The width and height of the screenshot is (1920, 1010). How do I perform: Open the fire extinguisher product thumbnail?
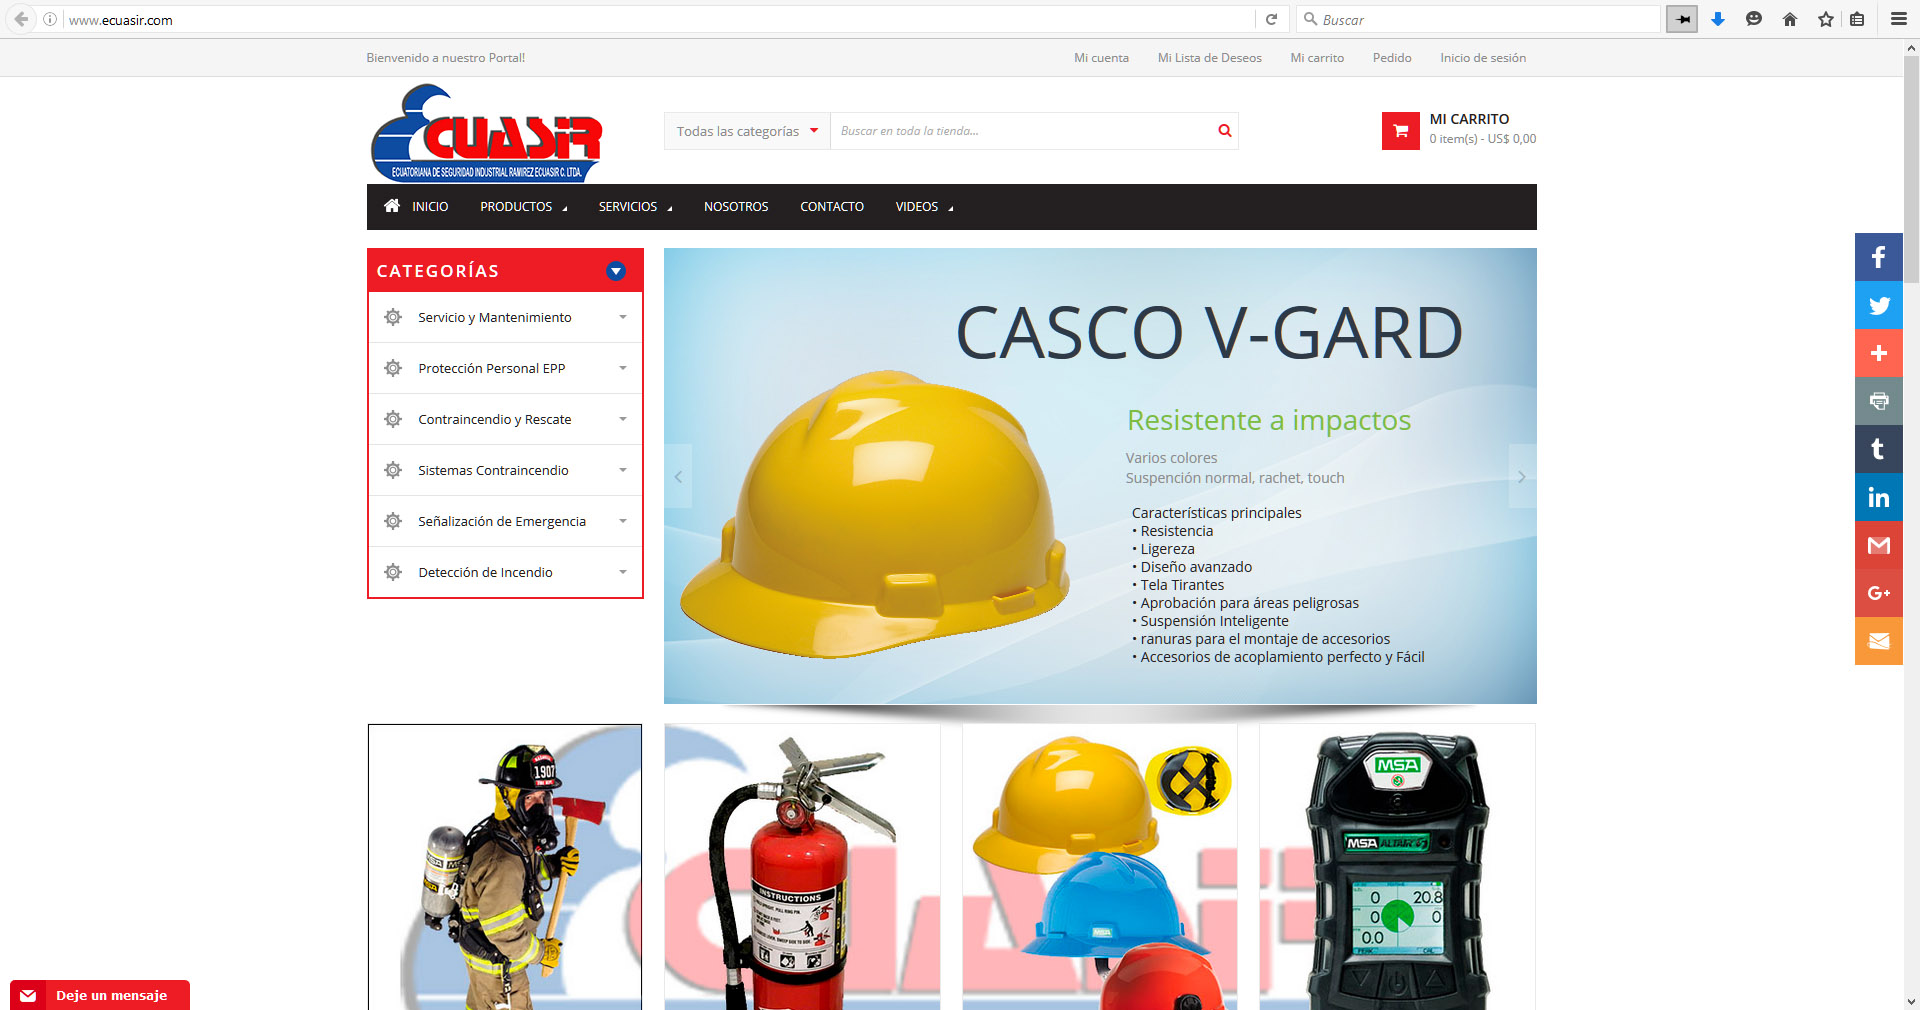point(802,867)
